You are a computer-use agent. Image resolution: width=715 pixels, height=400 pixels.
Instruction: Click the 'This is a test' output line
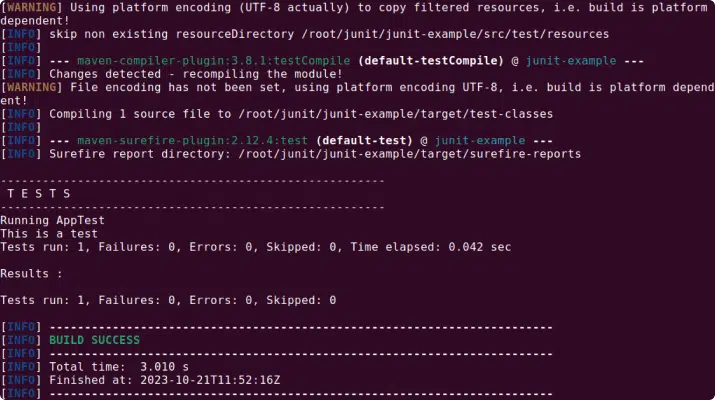tap(48, 233)
